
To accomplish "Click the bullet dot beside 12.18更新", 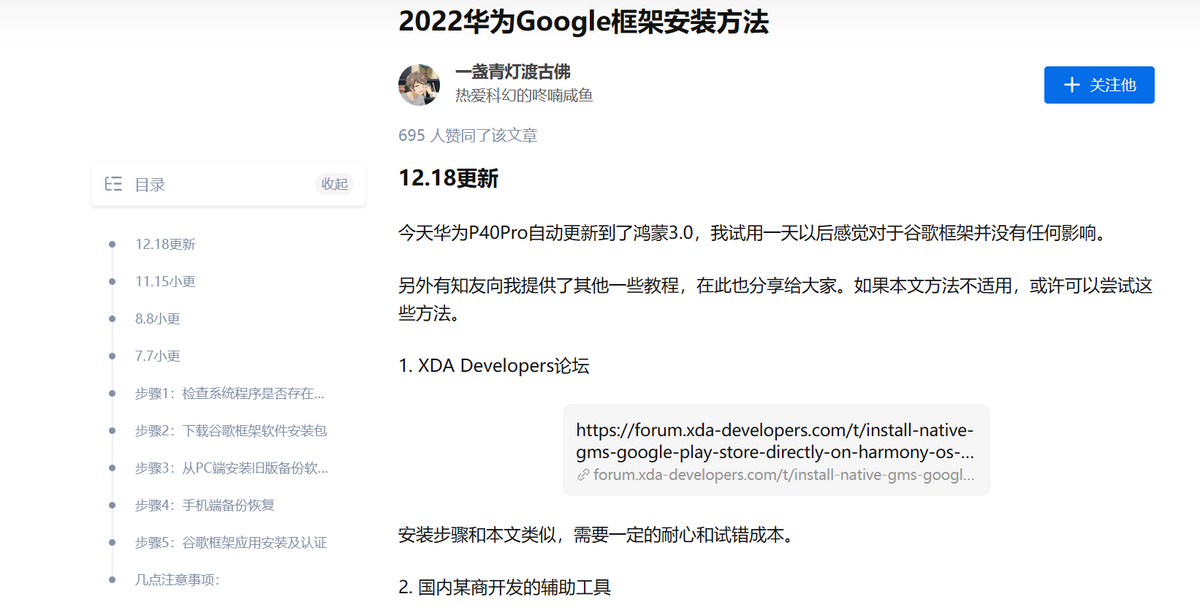I will [x=112, y=244].
